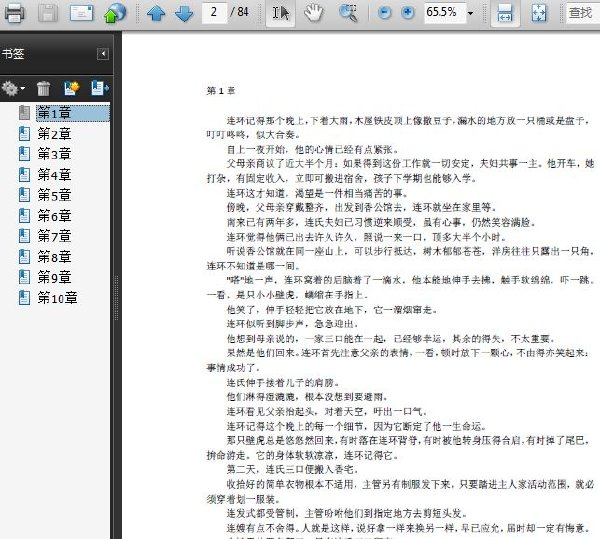Select the 第10章 bookmark
Image resolution: width=600 pixels, height=539 pixels.
click(x=57, y=297)
